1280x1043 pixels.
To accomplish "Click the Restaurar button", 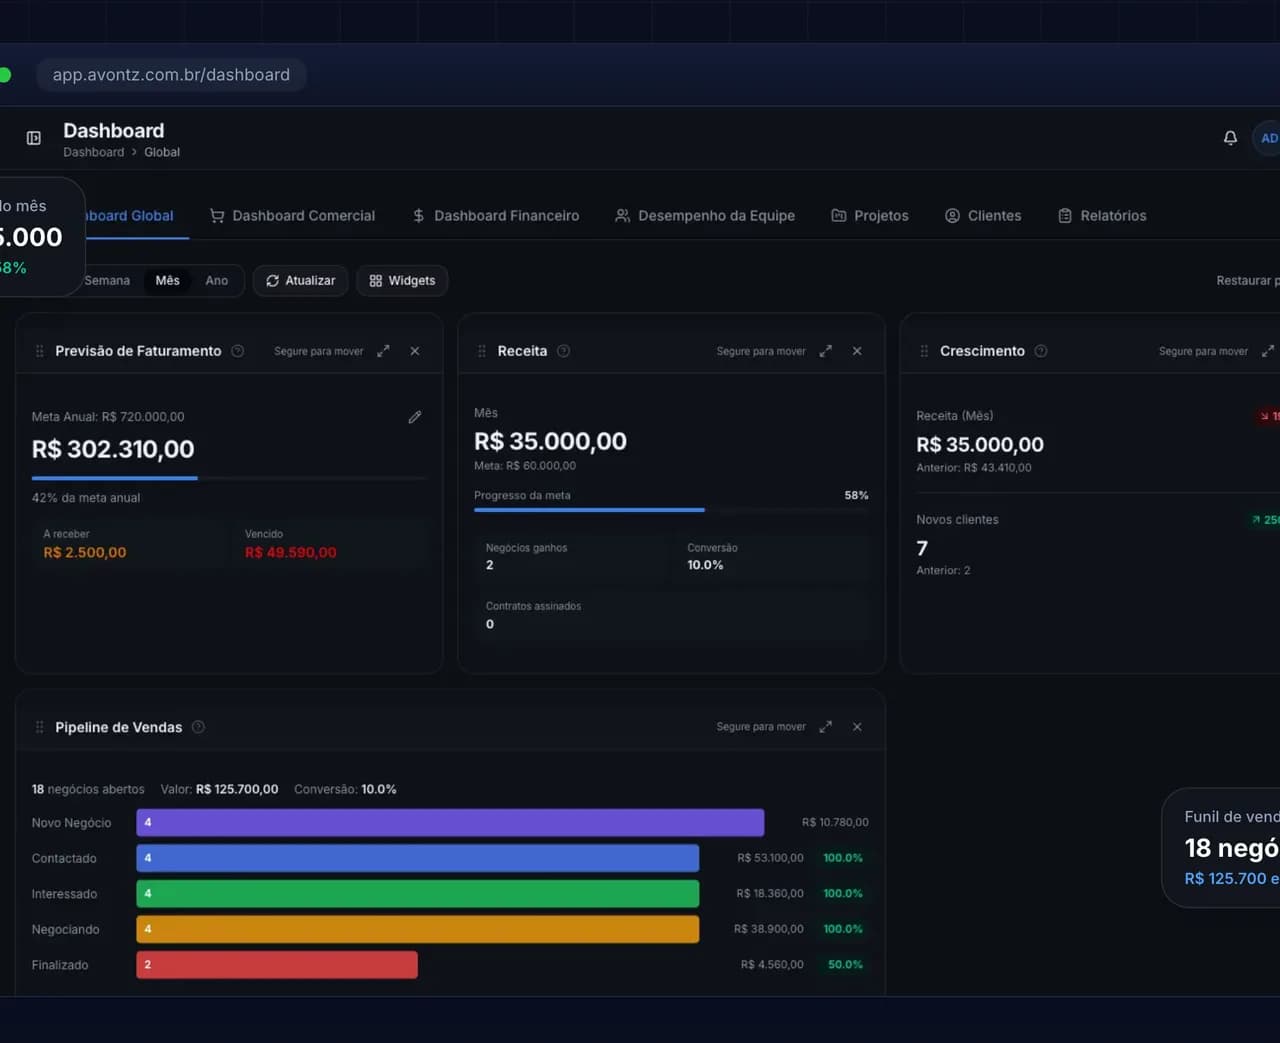I will 1247,281.
